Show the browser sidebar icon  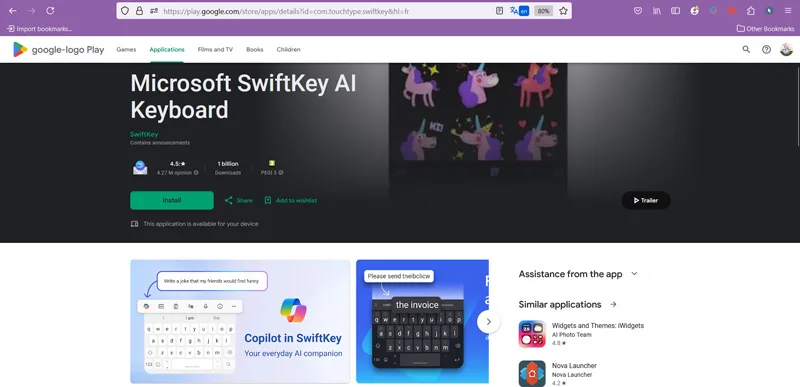click(675, 11)
